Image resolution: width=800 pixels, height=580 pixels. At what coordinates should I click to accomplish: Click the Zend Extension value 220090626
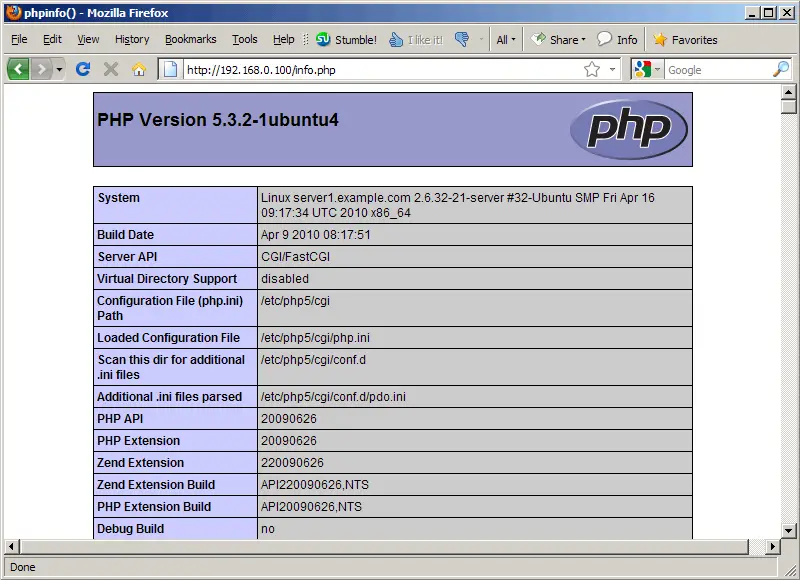(x=292, y=463)
